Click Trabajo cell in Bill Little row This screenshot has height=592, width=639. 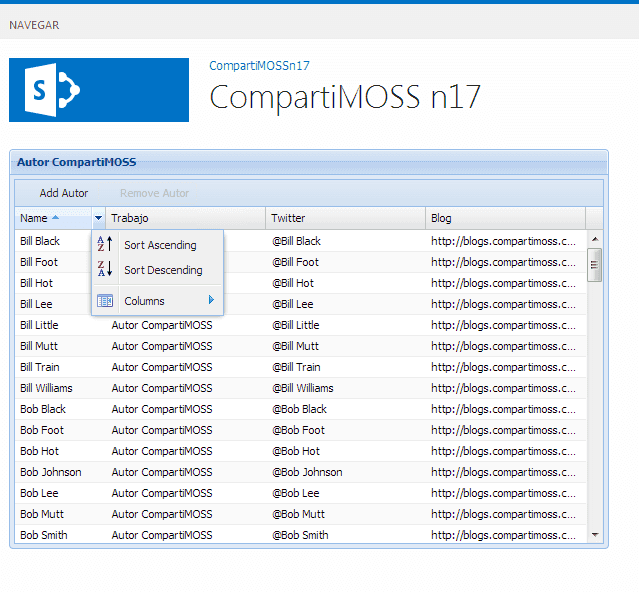click(186, 325)
